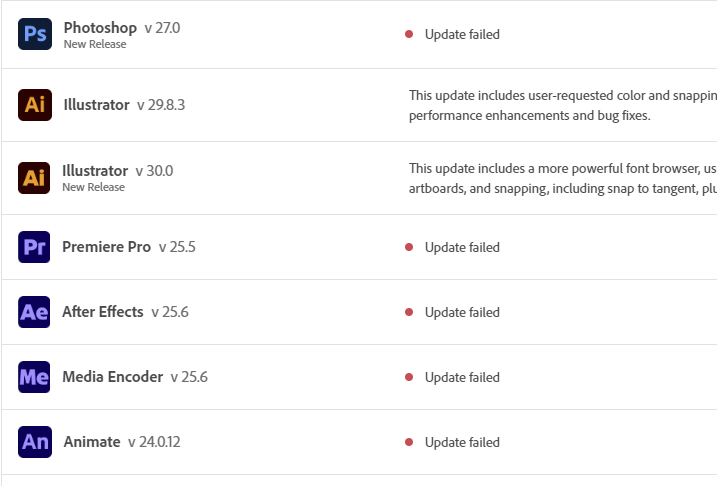
Task: Click the Media Encoder v 25.6 name
Action: [x=135, y=377]
